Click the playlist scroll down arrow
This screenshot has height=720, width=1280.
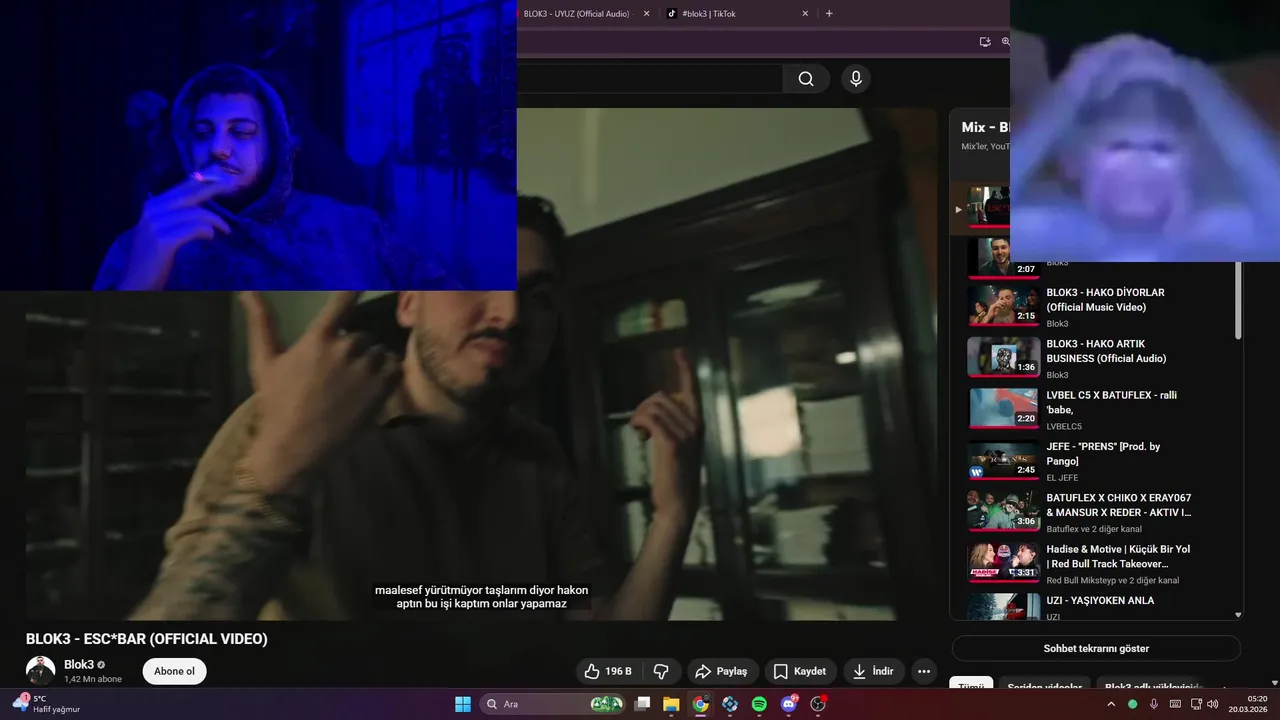(x=1238, y=615)
